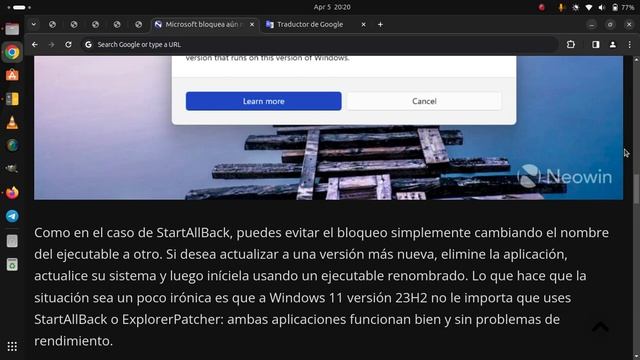Open the Apr 5 20:20 clock menu

(x=332, y=7)
